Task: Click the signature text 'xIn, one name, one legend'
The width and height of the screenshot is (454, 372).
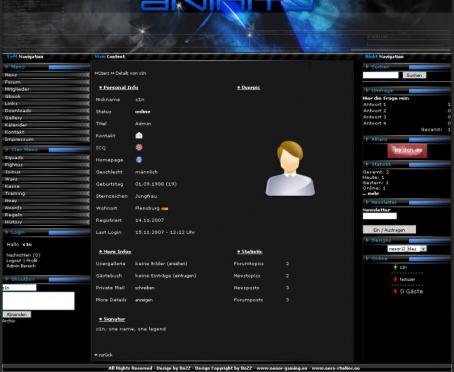Action: pyautogui.click(x=131, y=329)
